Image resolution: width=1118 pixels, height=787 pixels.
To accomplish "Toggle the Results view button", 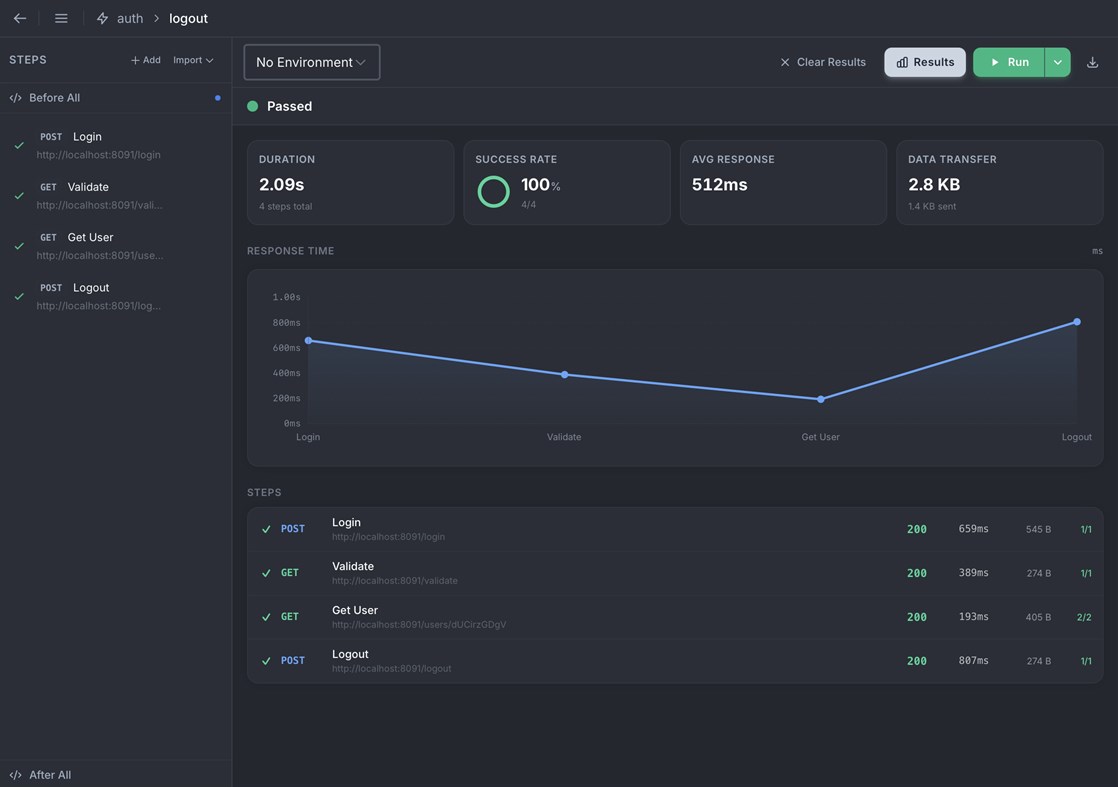I will (x=925, y=62).
